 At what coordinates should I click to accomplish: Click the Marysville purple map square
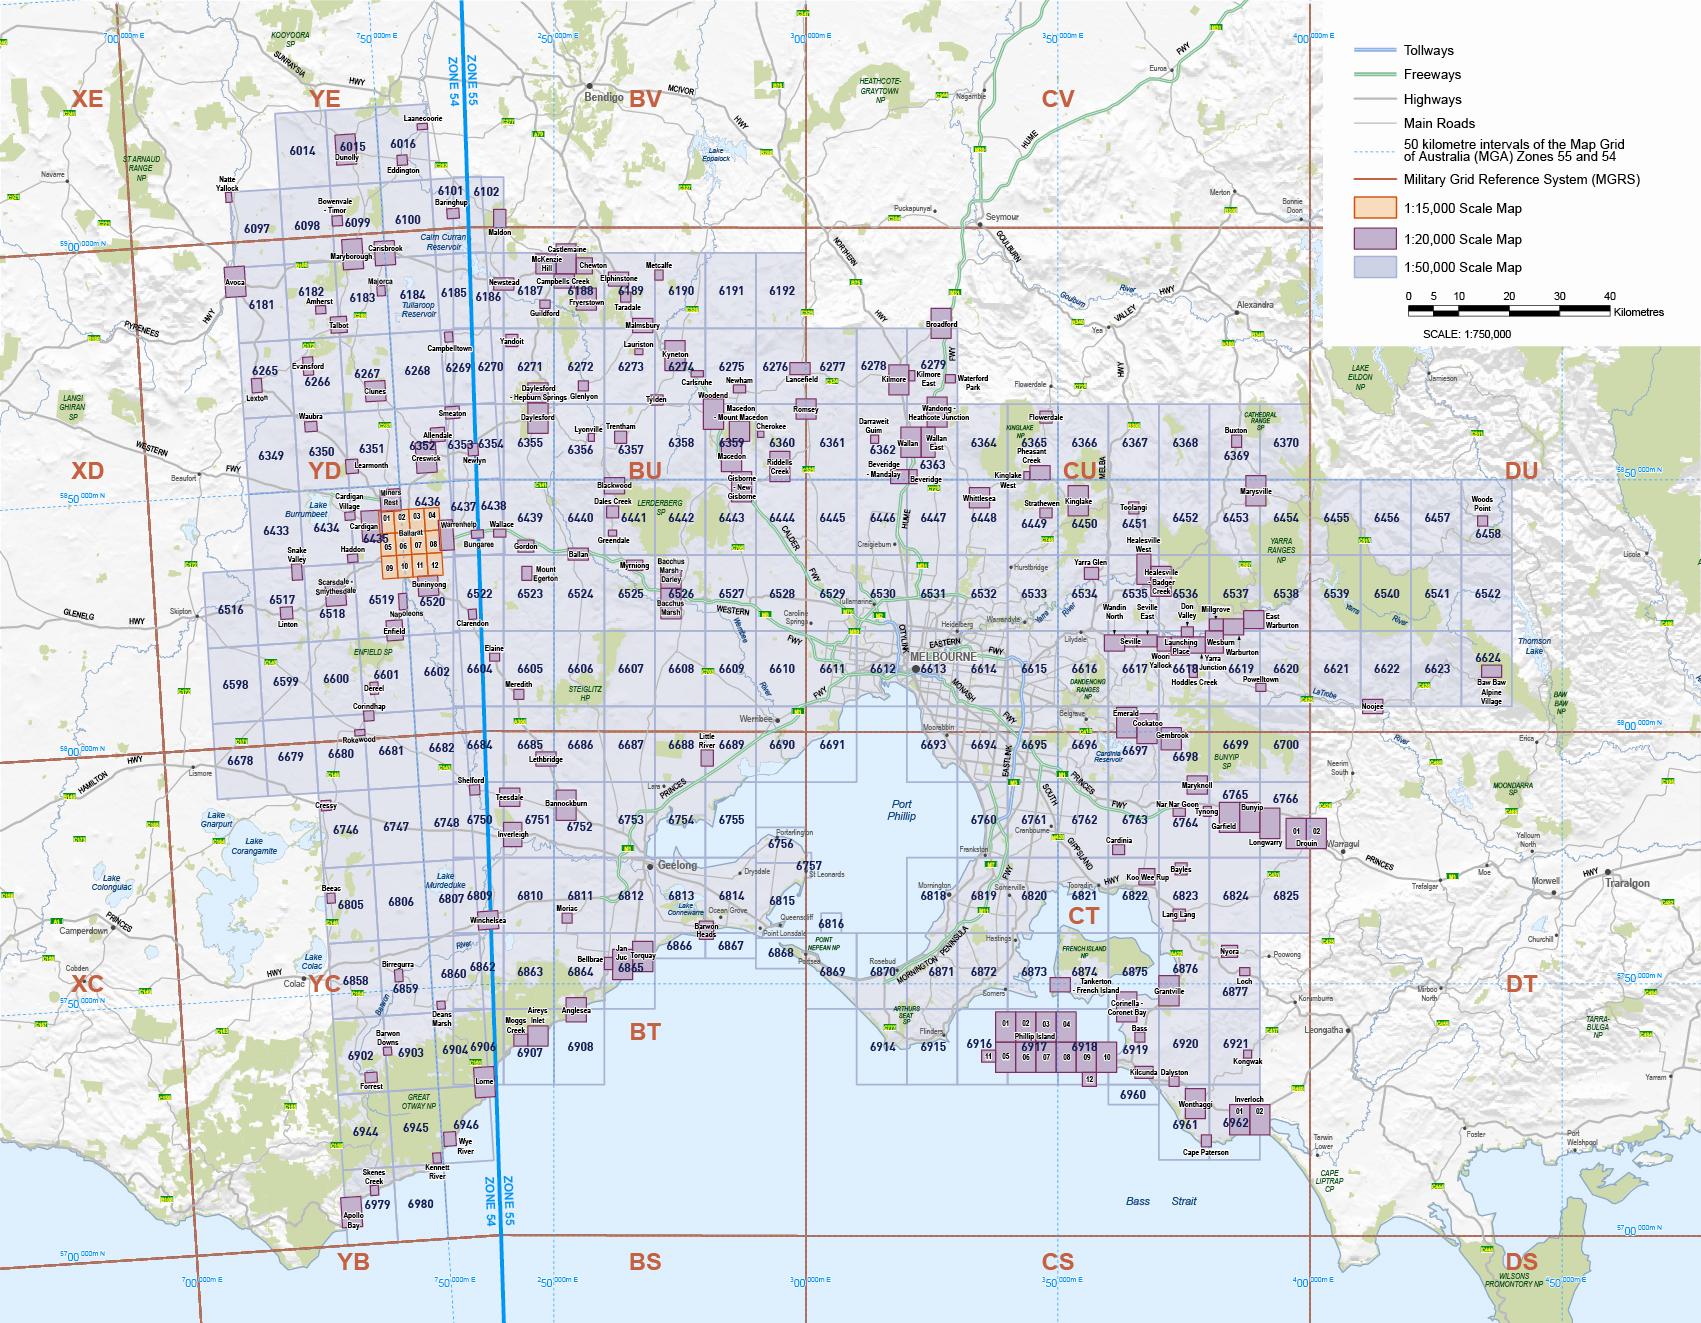(1255, 484)
